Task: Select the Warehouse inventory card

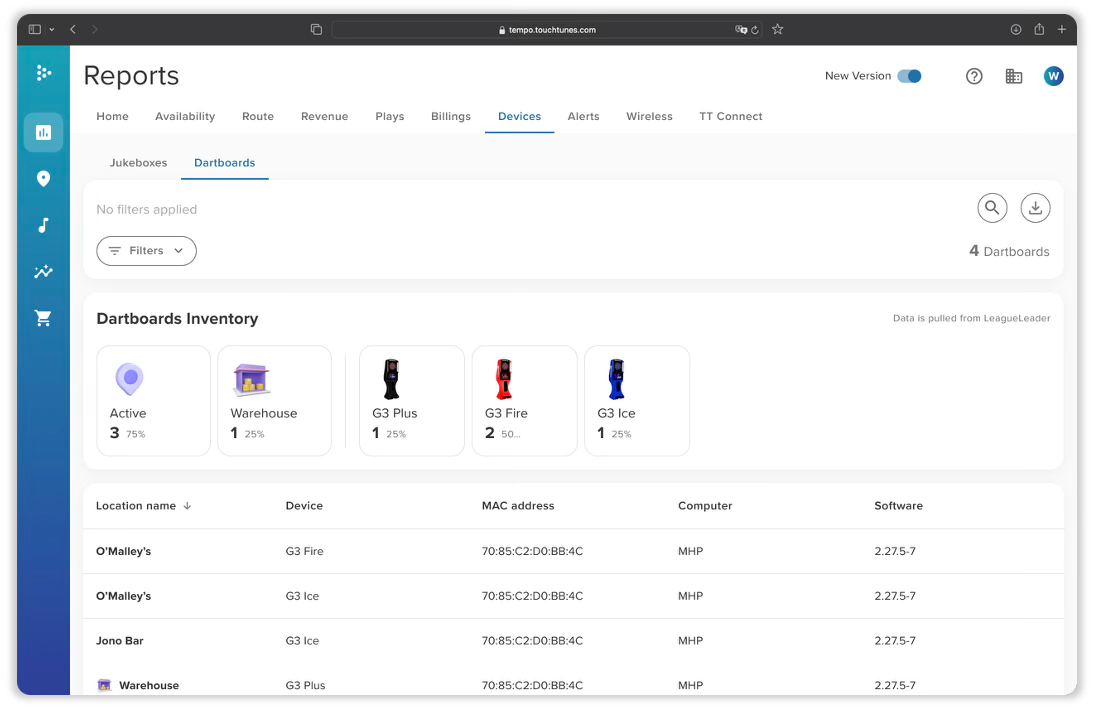Action: tap(274, 400)
